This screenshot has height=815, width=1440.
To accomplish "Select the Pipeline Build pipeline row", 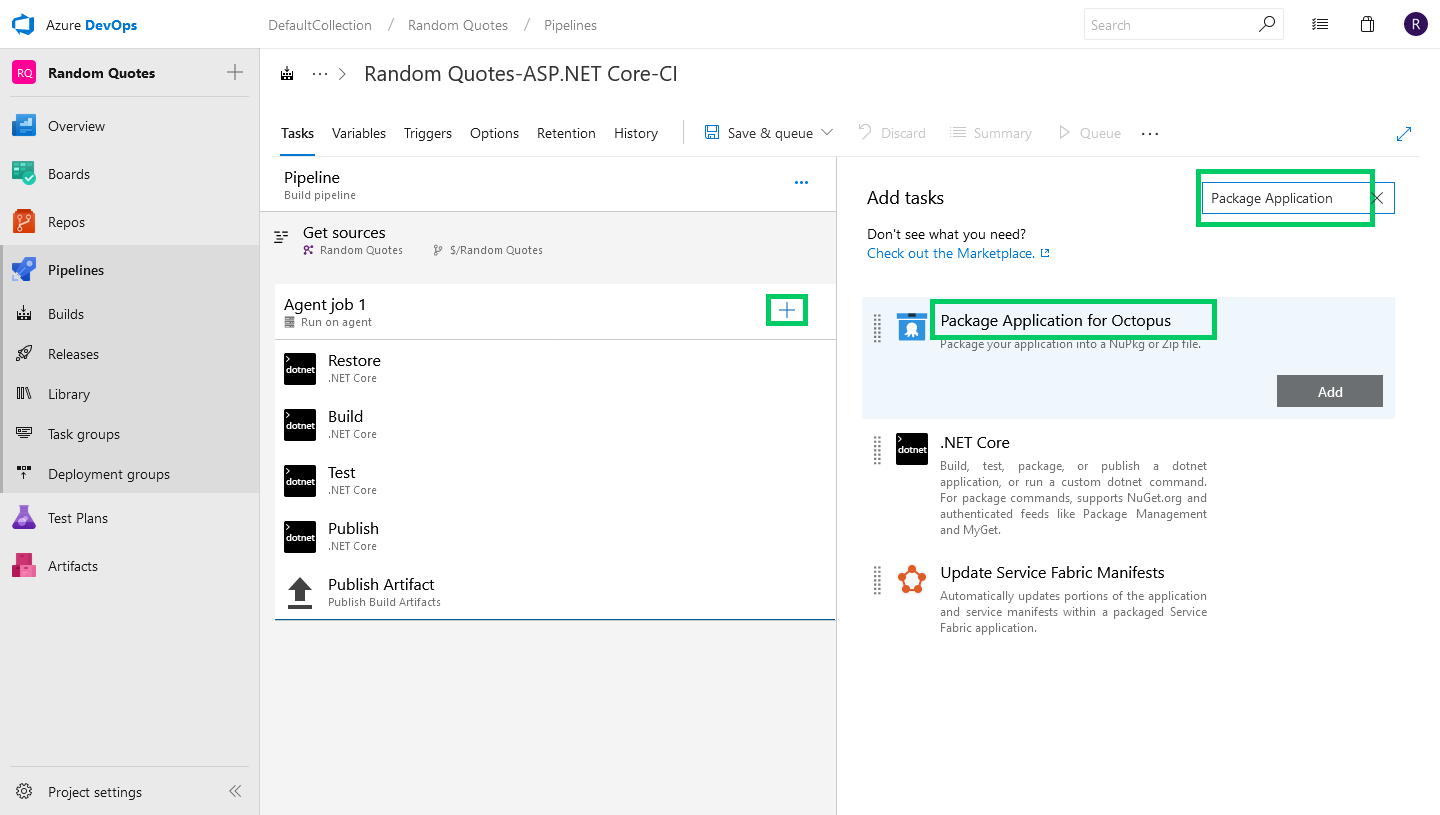I will [x=547, y=185].
